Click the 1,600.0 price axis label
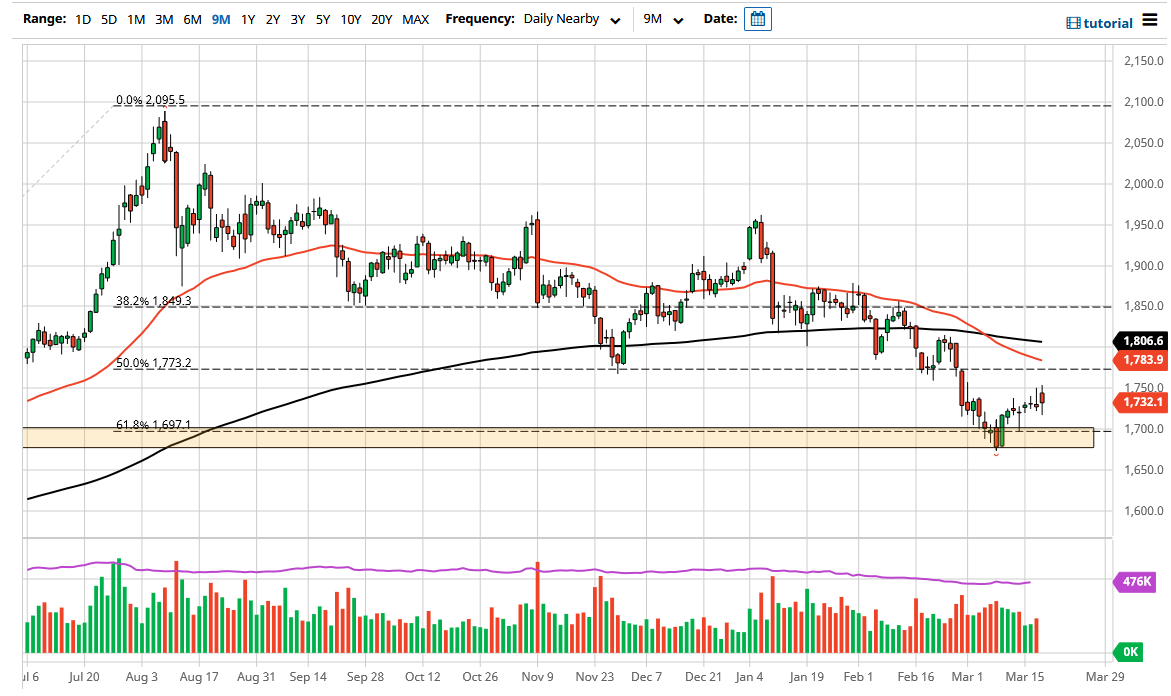The width and height of the screenshot is (1171, 696). (x=1143, y=511)
